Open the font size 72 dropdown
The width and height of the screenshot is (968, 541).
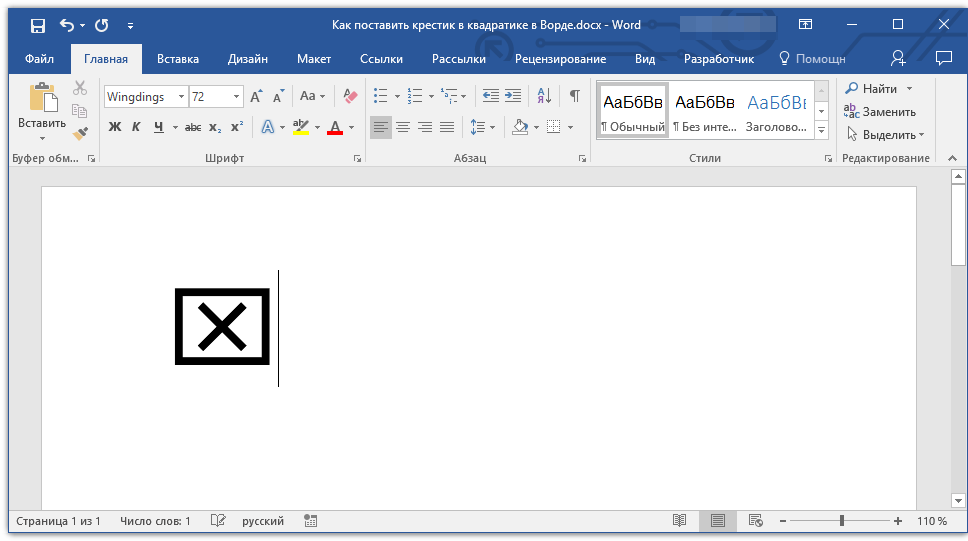coord(237,97)
